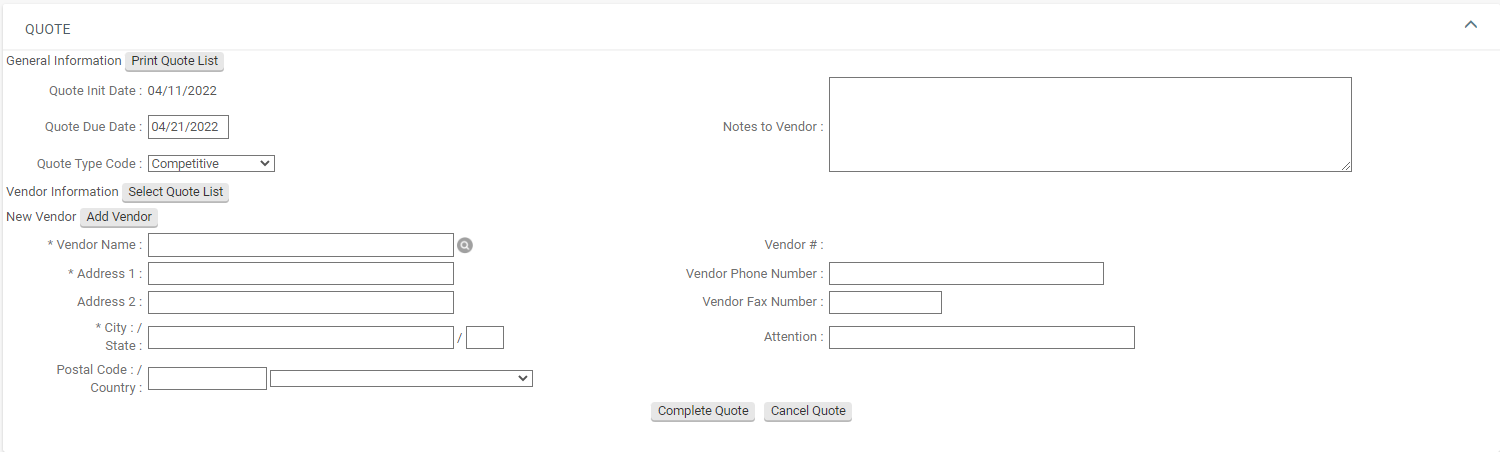Click the Address 2 input field

[300, 302]
